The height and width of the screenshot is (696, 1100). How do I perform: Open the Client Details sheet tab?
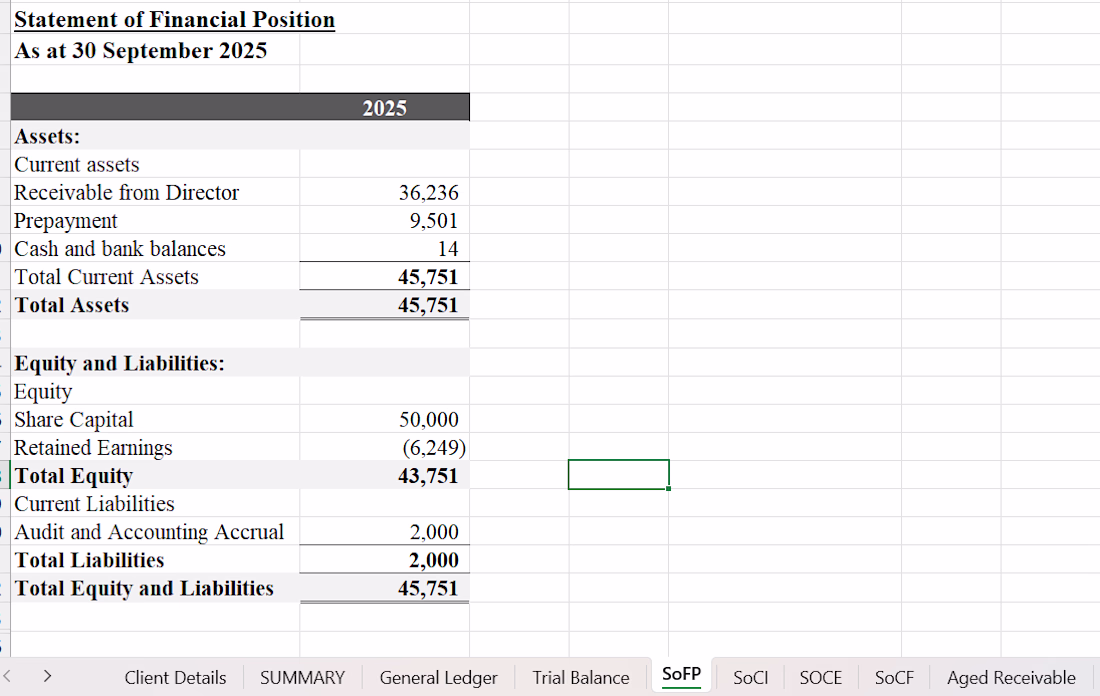(x=175, y=677)
